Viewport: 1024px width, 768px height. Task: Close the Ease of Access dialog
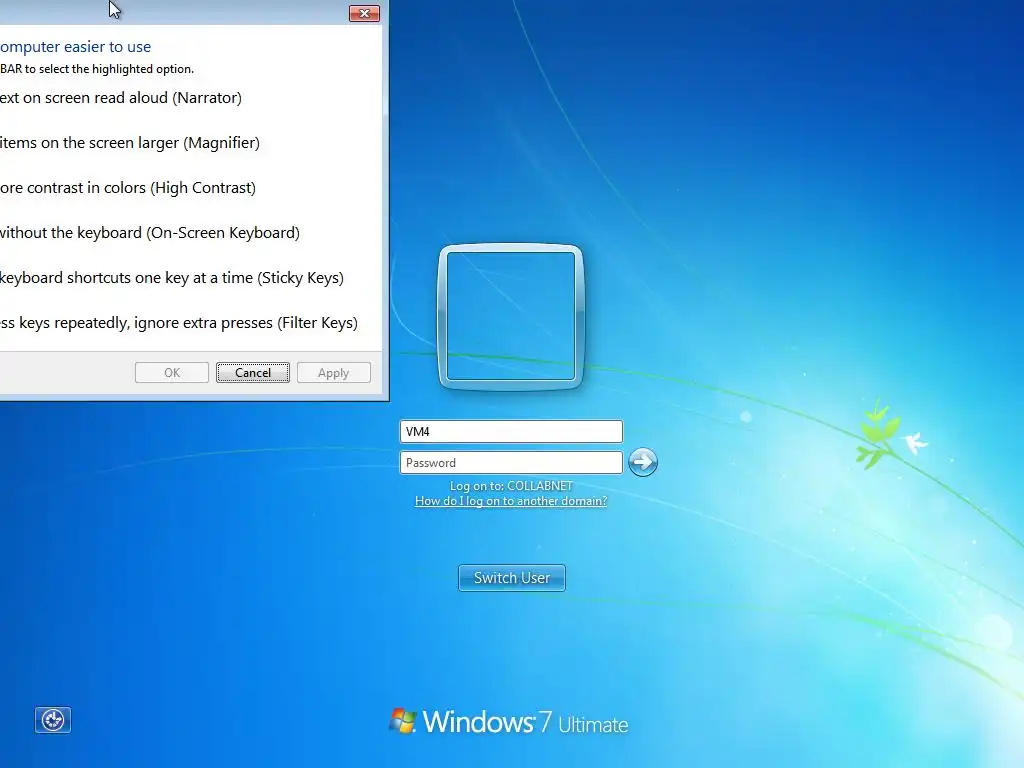point(364,13)
